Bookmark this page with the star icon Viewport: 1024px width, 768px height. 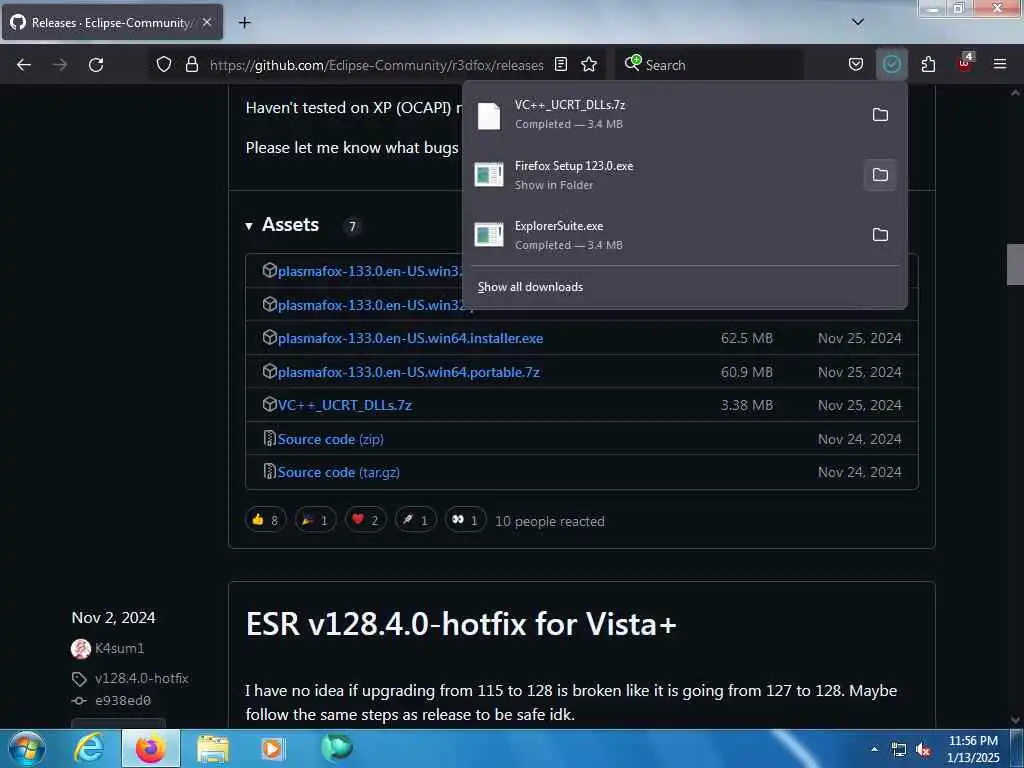pos(589,64)
